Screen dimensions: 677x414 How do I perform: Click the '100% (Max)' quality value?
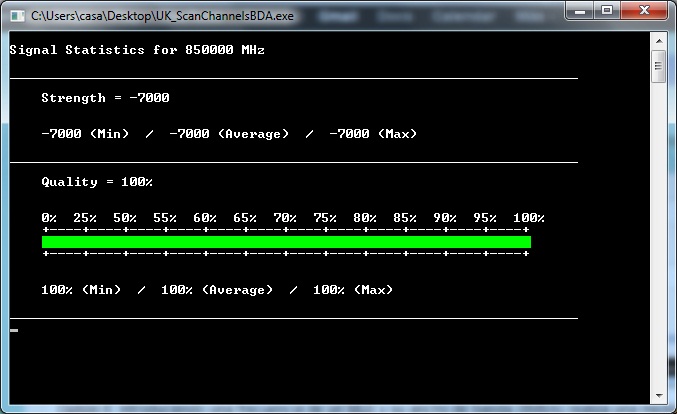click(353, 290)
